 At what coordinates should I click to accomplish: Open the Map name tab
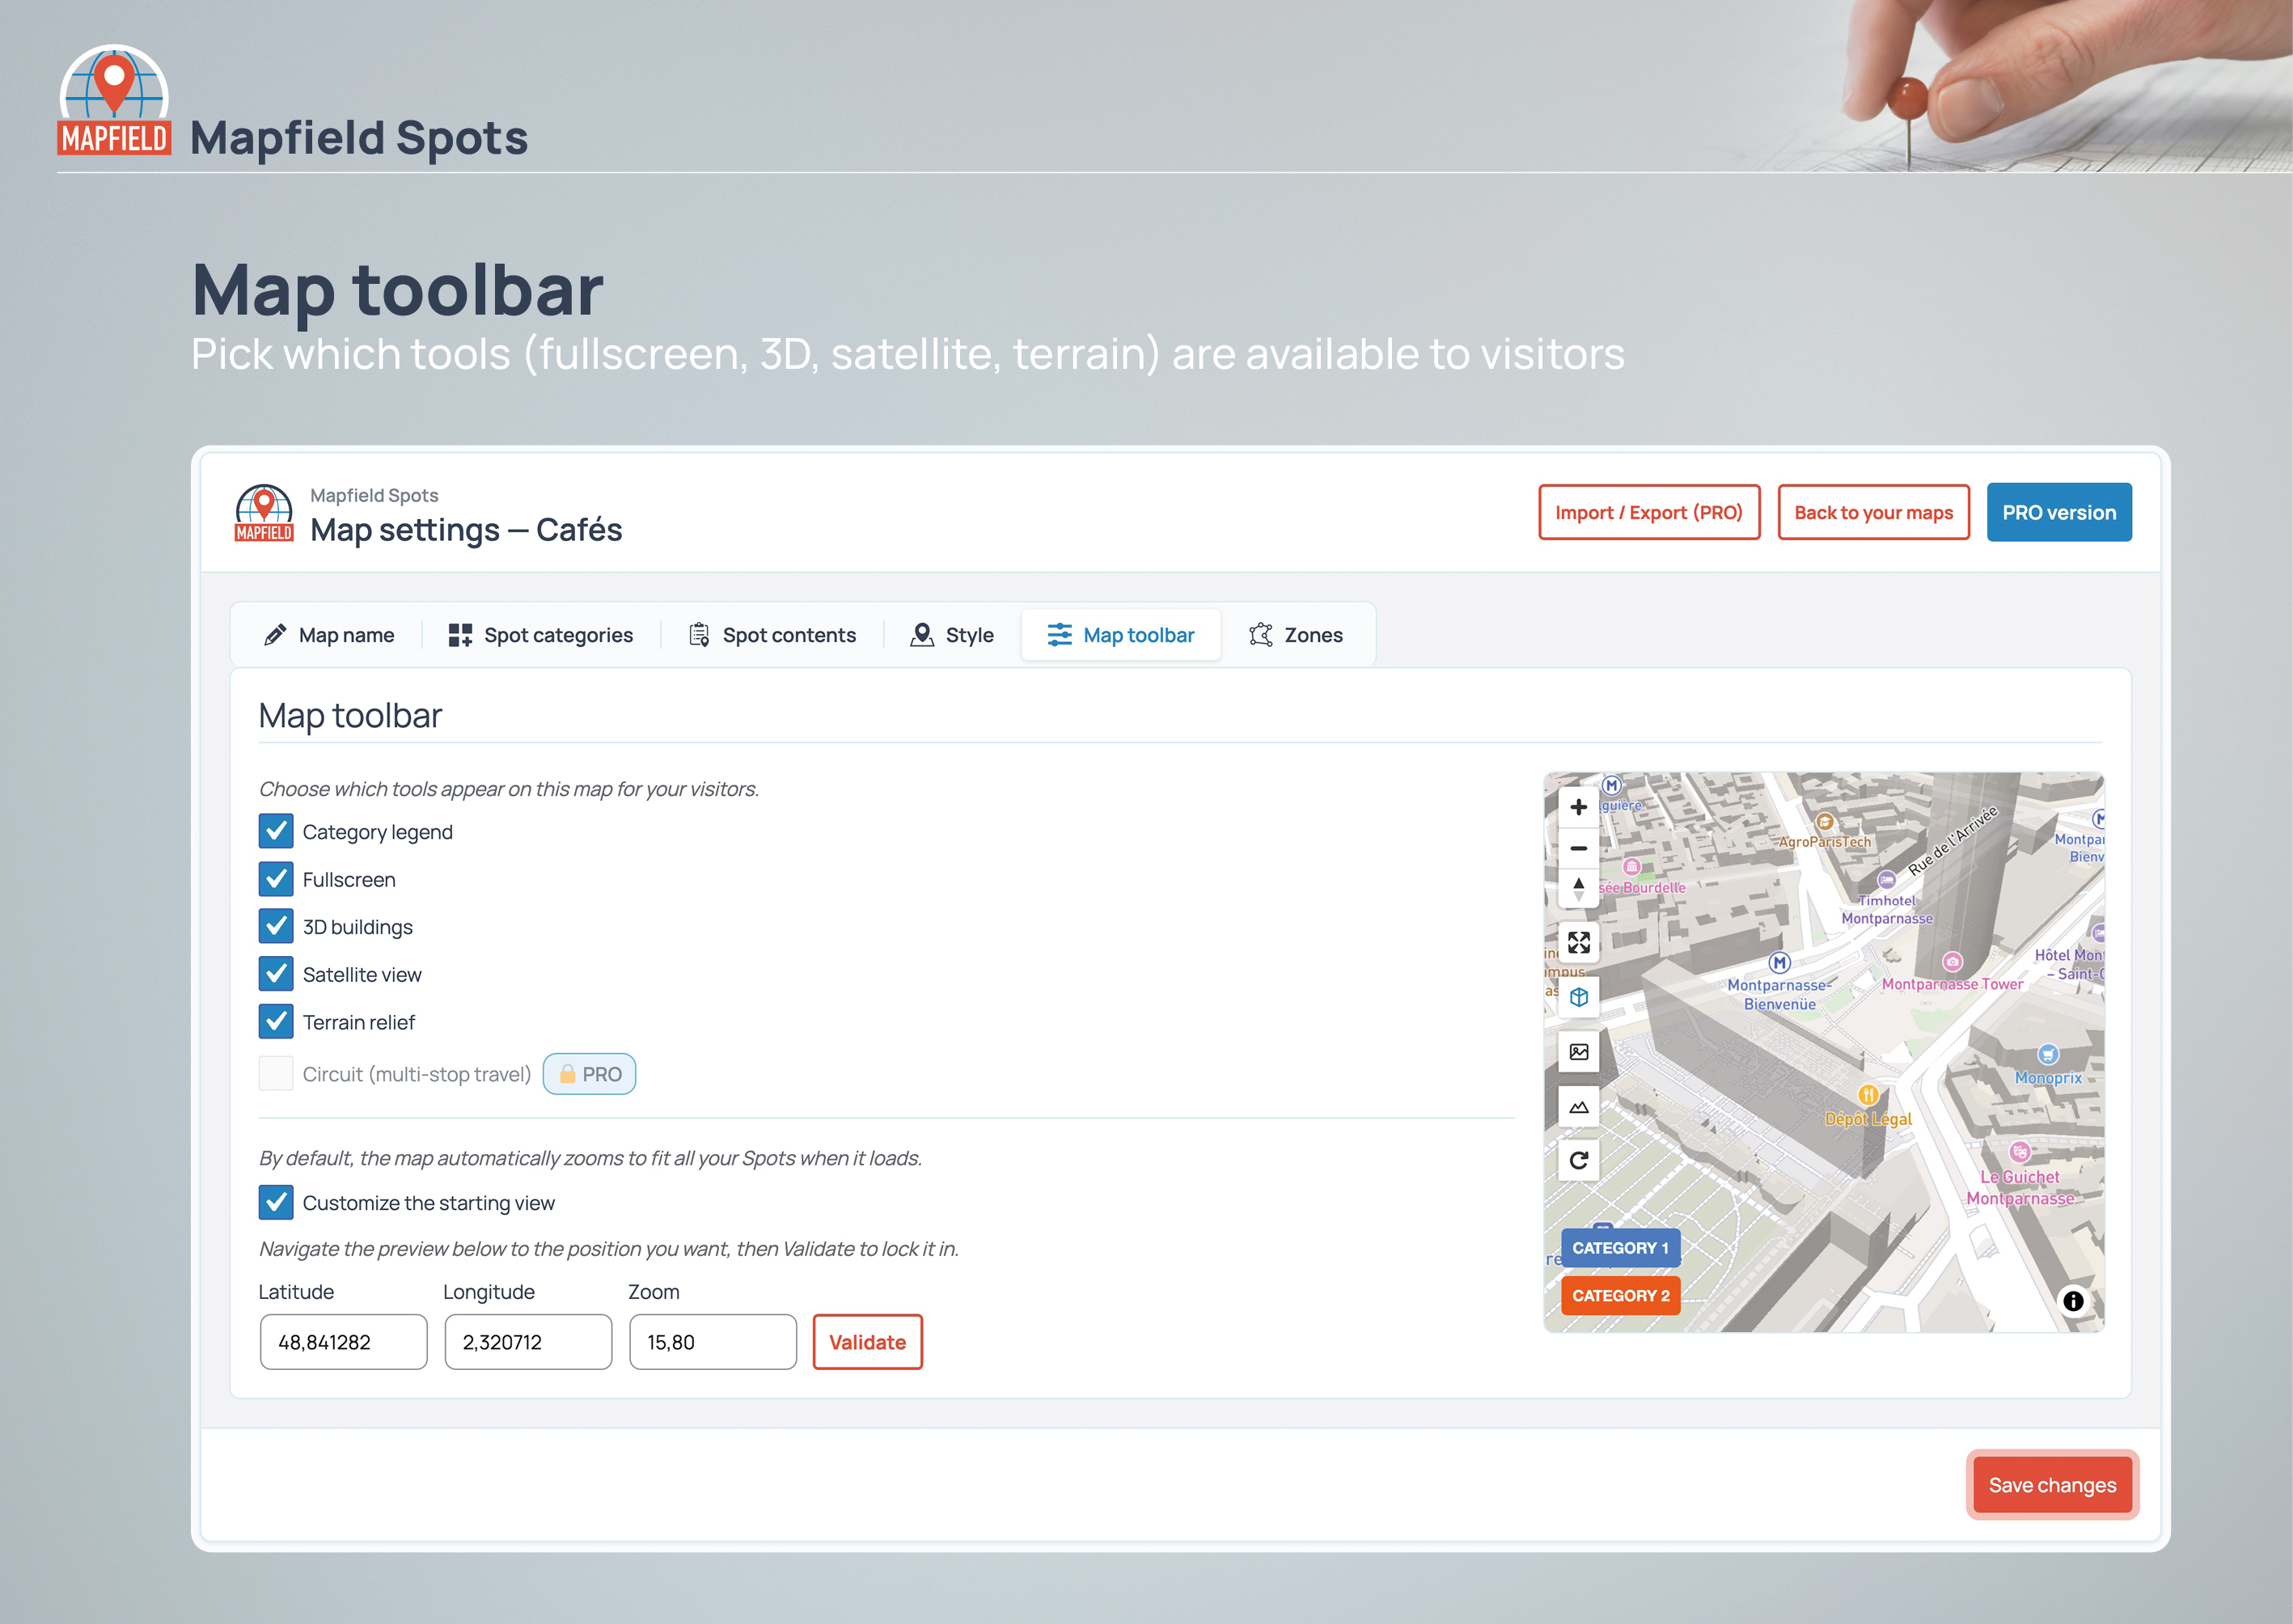point(328,635)
